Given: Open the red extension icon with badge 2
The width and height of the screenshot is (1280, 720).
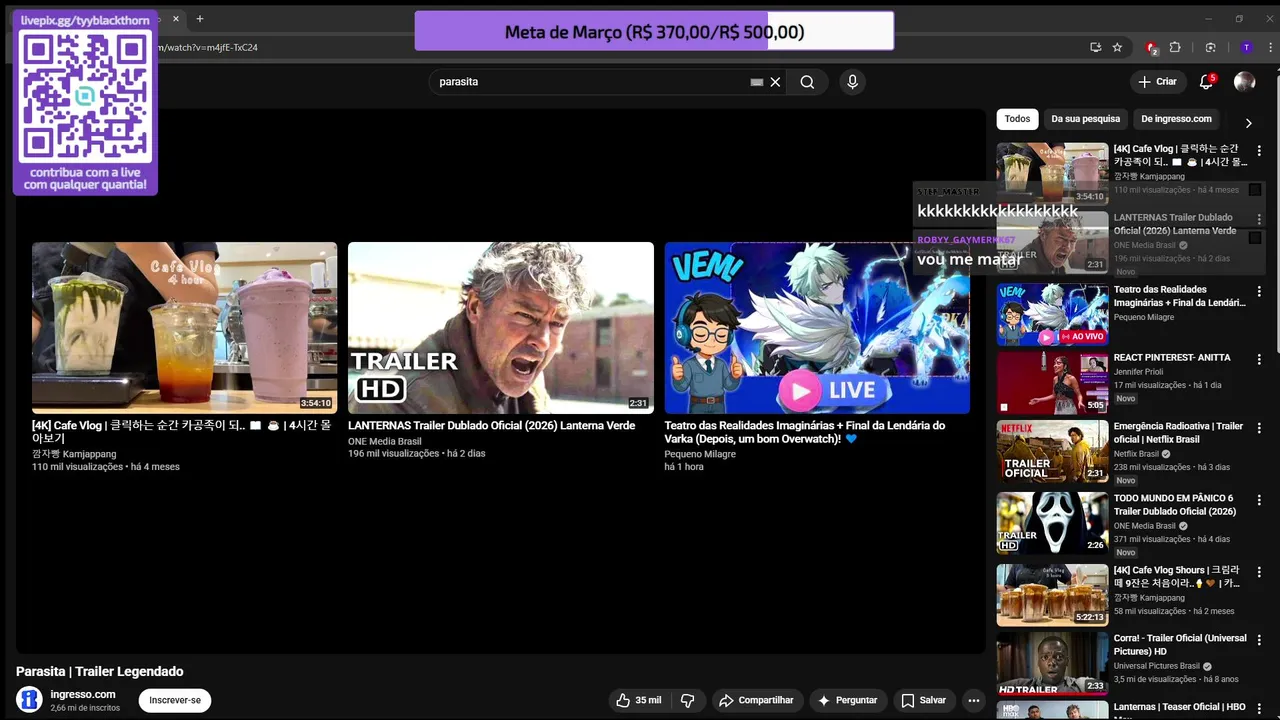Looking at the screenshot, I should pos(1151,47).
